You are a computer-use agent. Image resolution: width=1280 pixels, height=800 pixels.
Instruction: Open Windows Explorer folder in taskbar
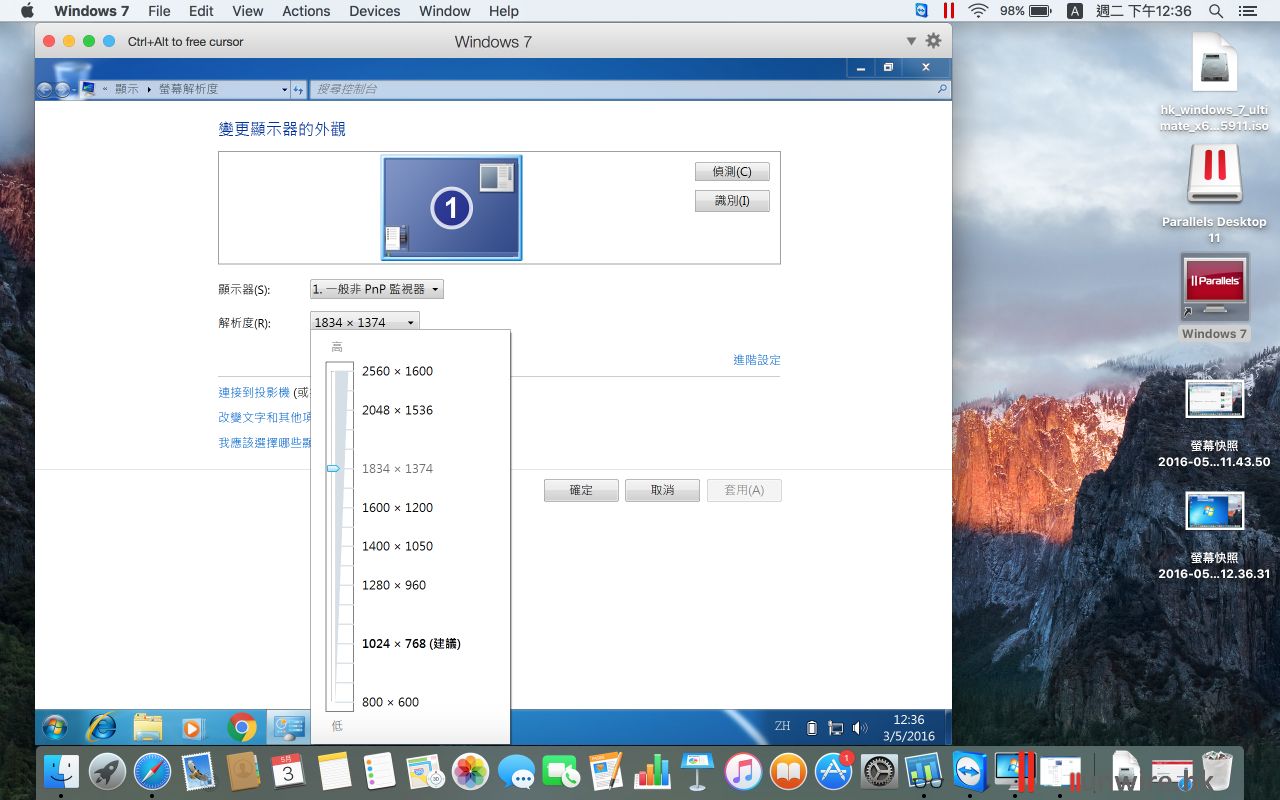point(148,727)
